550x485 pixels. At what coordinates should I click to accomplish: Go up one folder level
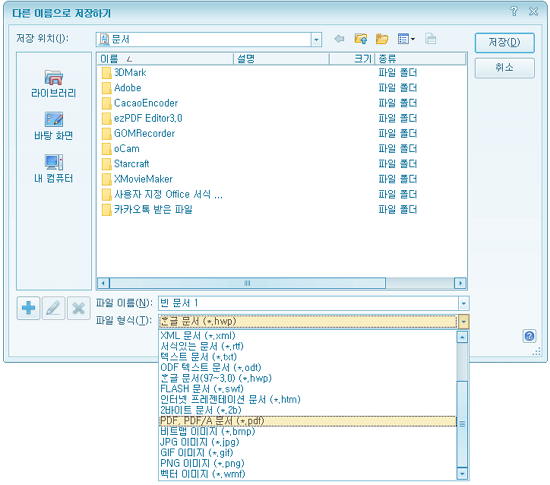[361, 39]
